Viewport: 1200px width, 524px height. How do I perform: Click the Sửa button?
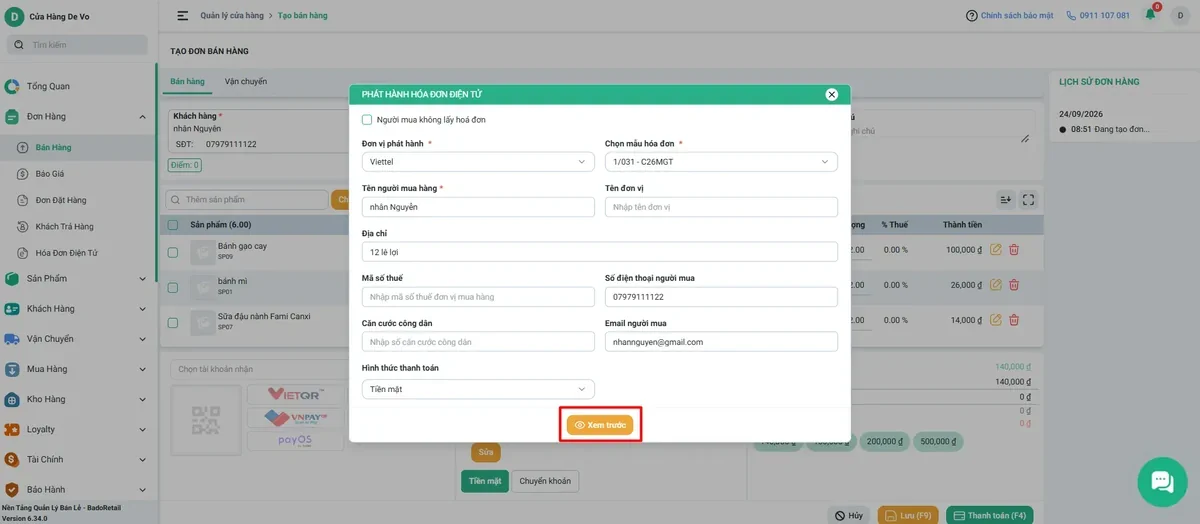coord(486,452)
